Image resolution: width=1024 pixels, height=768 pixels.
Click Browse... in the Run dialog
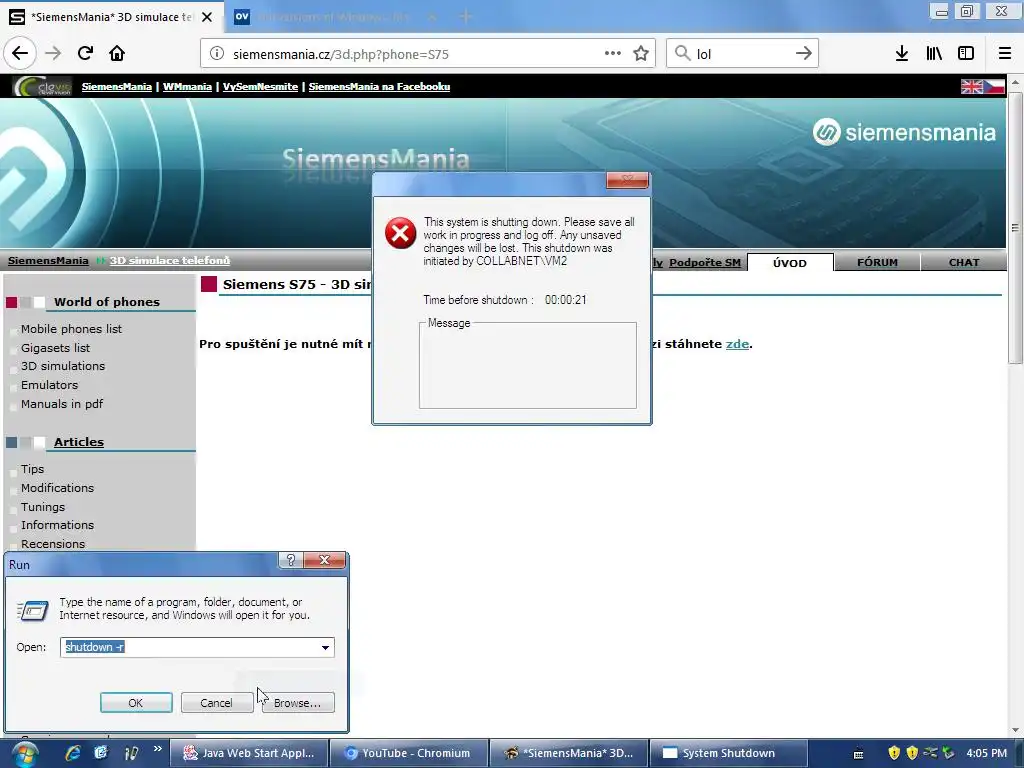(298, 703)
